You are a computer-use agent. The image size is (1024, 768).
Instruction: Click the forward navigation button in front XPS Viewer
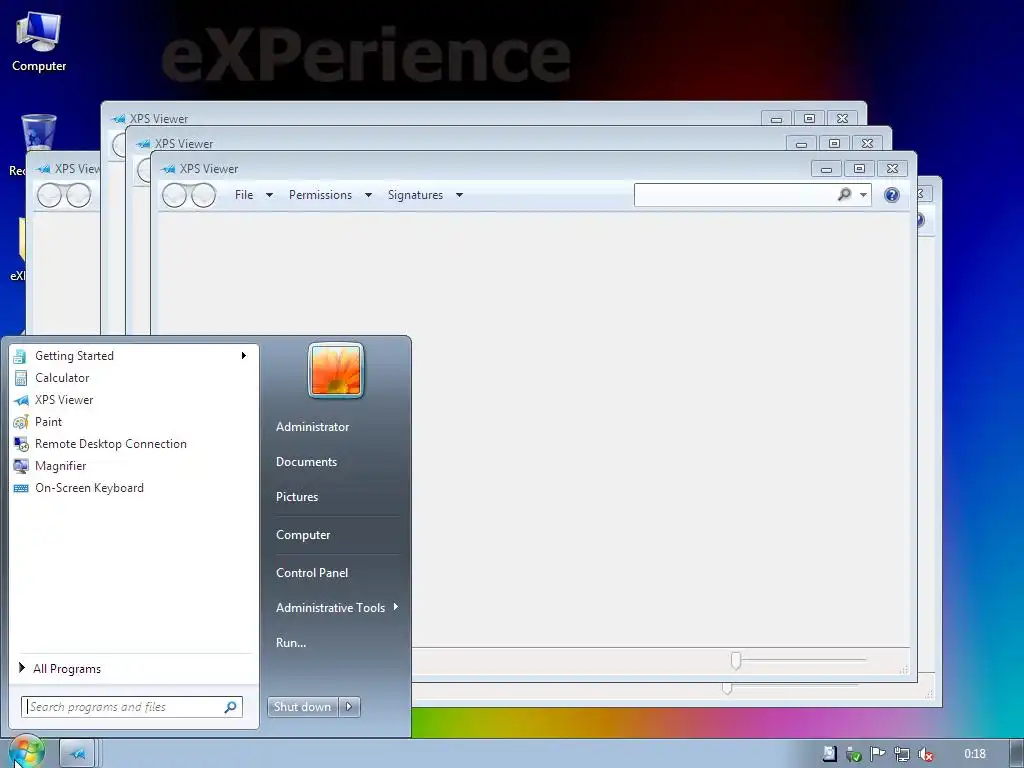pos(203,195)
